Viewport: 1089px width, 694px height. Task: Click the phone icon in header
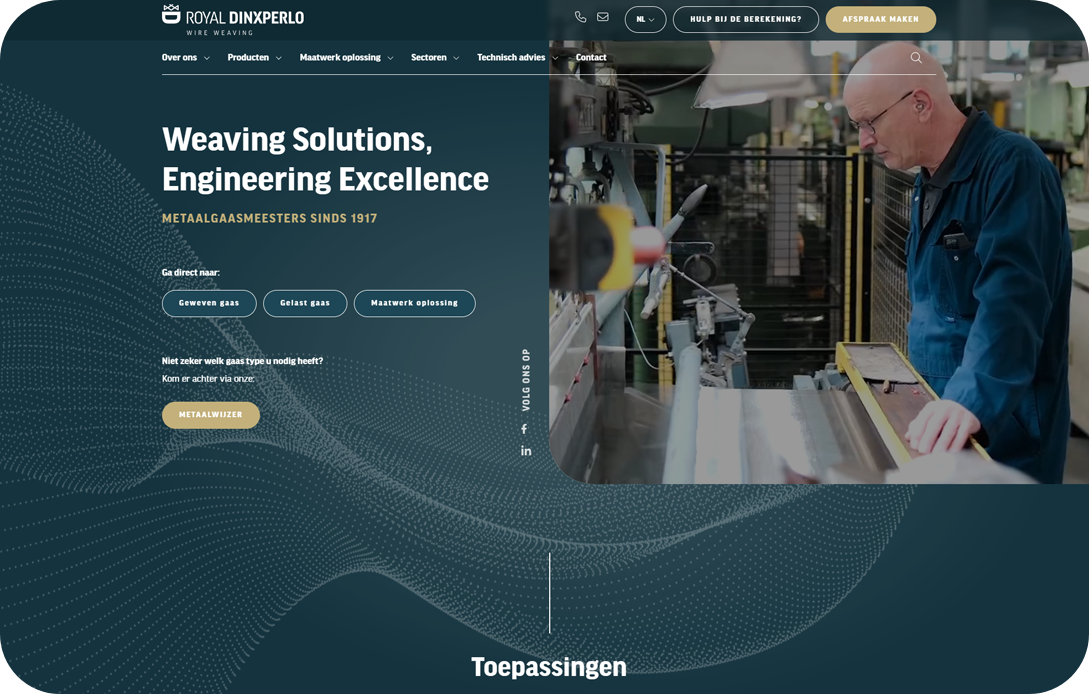click(581, 17)
